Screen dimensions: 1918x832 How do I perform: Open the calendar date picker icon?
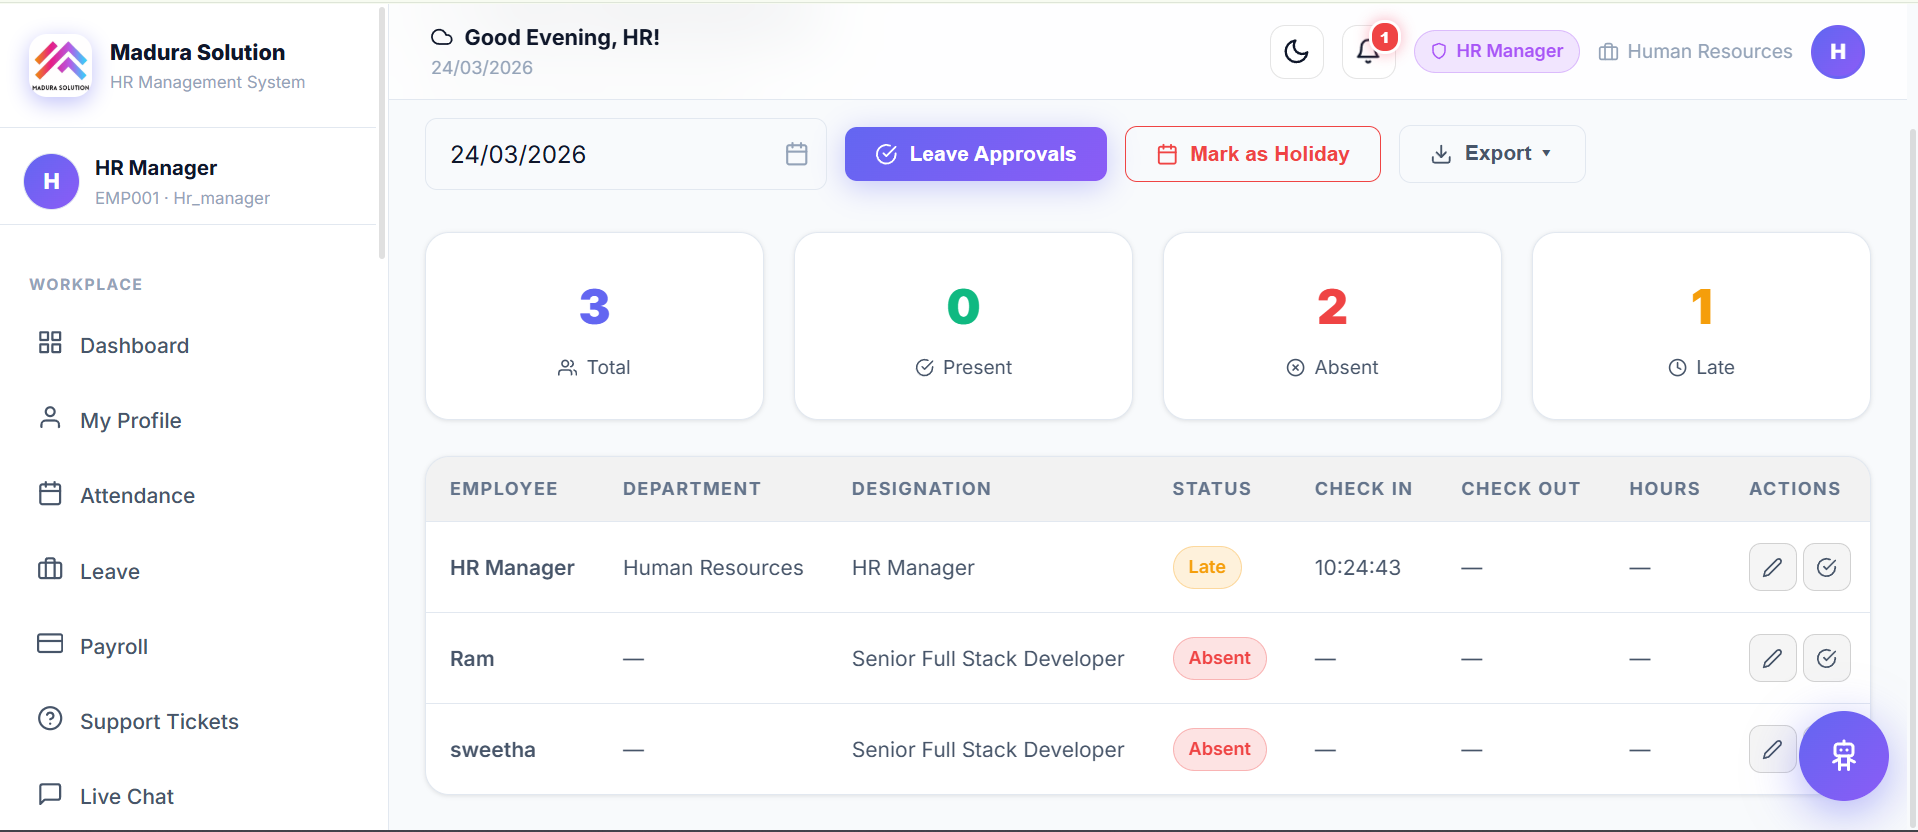pyautogui.click(x=796, y=154)
